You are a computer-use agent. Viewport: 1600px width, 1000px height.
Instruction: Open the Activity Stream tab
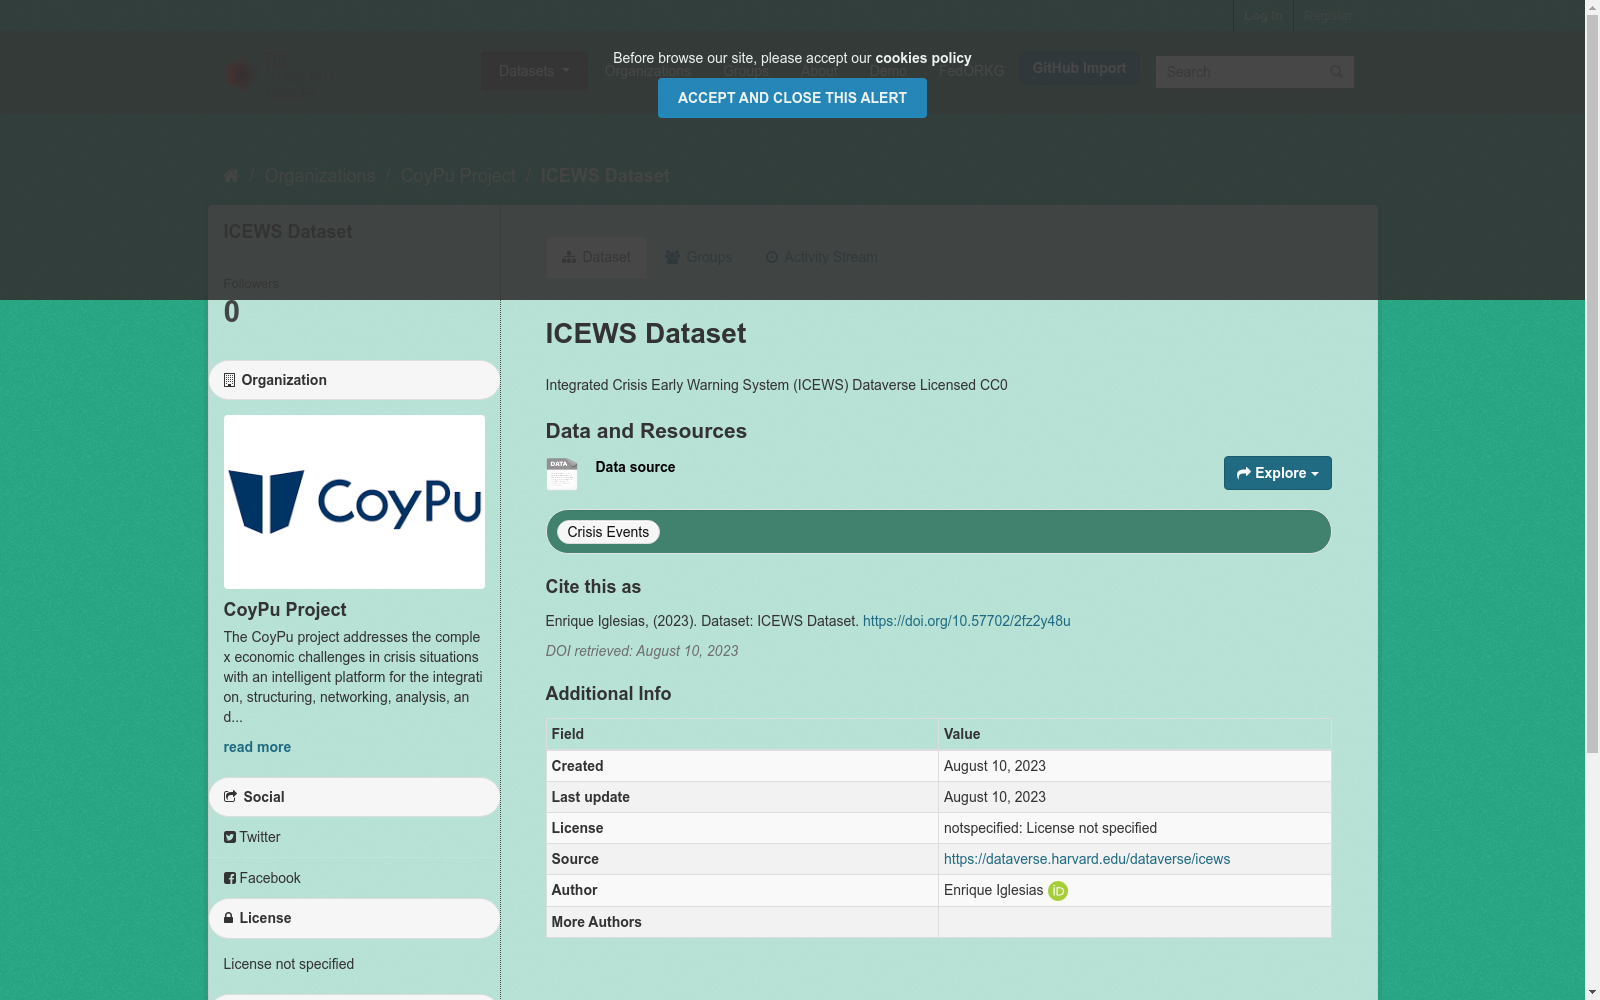point(822,257)
